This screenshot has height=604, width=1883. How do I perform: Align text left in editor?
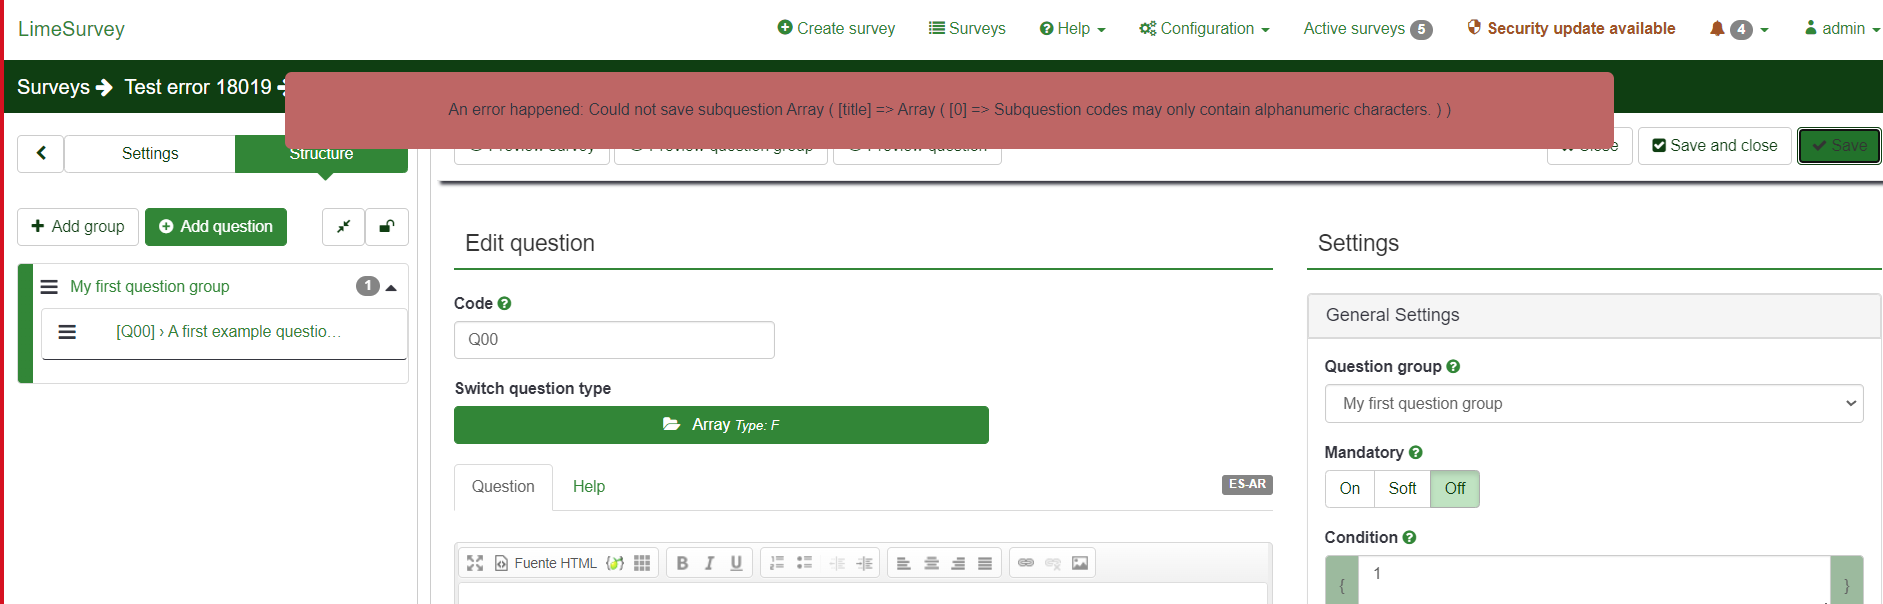pyautogui.click(x=904, y=563)
